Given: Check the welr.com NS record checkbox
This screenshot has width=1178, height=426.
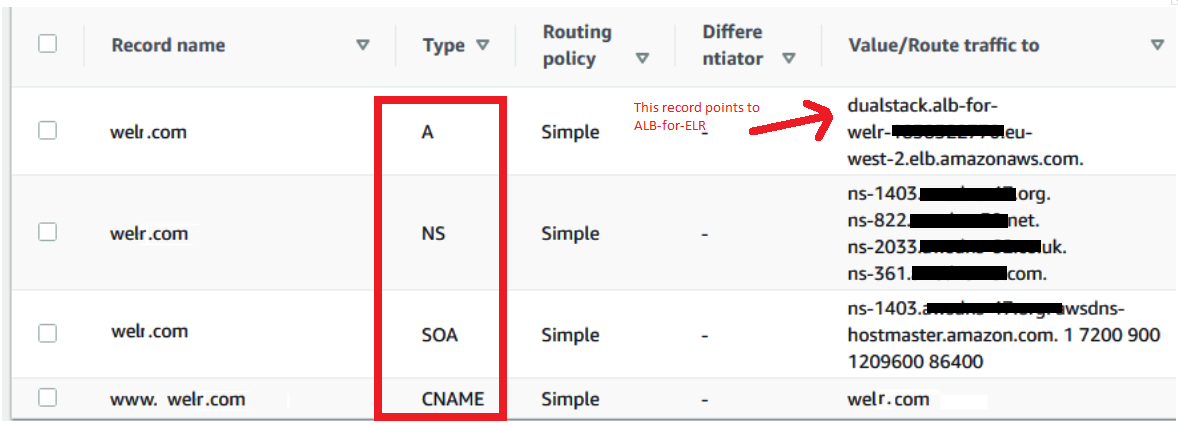Looking at the screenshot, I should [47, 232].
